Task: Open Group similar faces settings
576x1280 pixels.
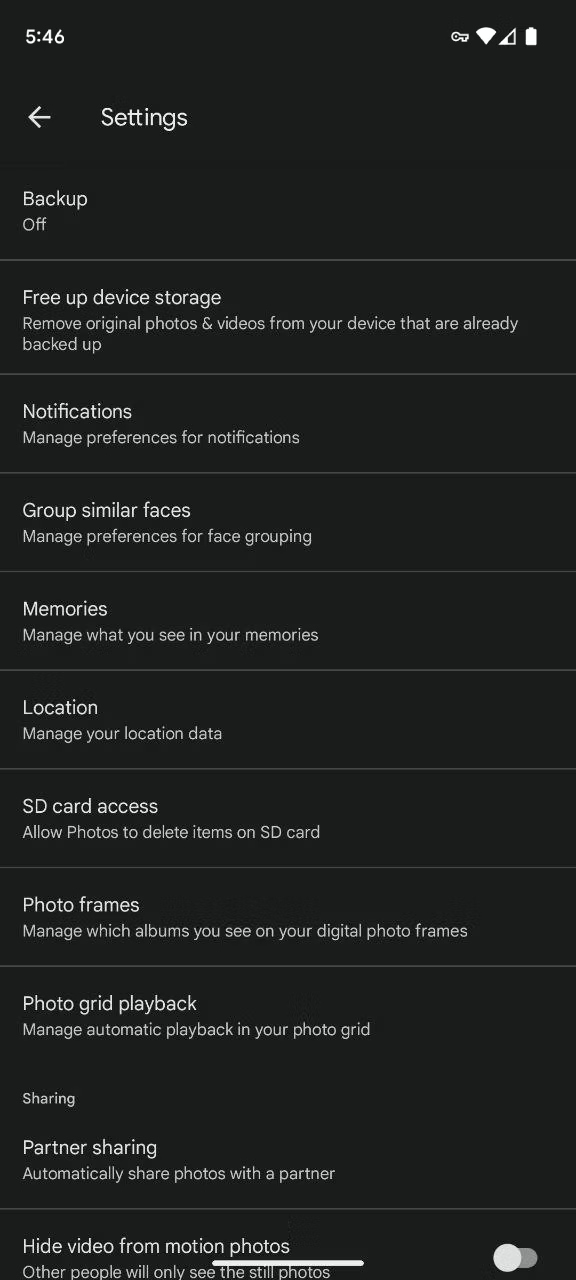Action: coord(288,522)
